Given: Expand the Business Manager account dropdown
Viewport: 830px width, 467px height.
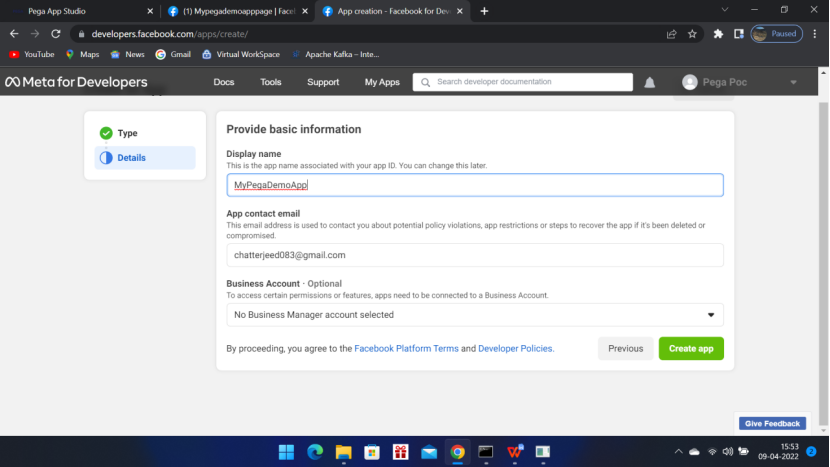Looking at the screenshot, I should click(475, 315).
